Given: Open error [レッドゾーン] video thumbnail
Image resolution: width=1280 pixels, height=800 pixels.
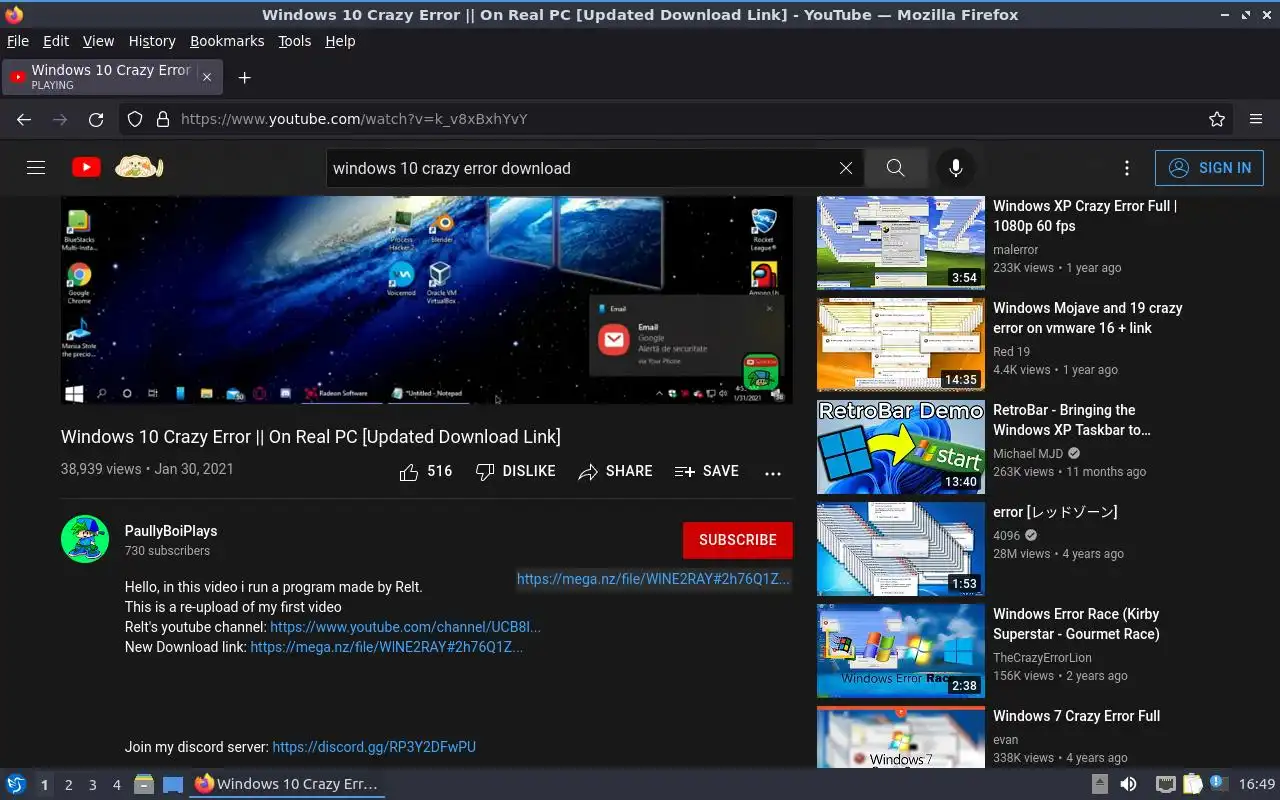Looking at the screenshot, I should [901, 549].
